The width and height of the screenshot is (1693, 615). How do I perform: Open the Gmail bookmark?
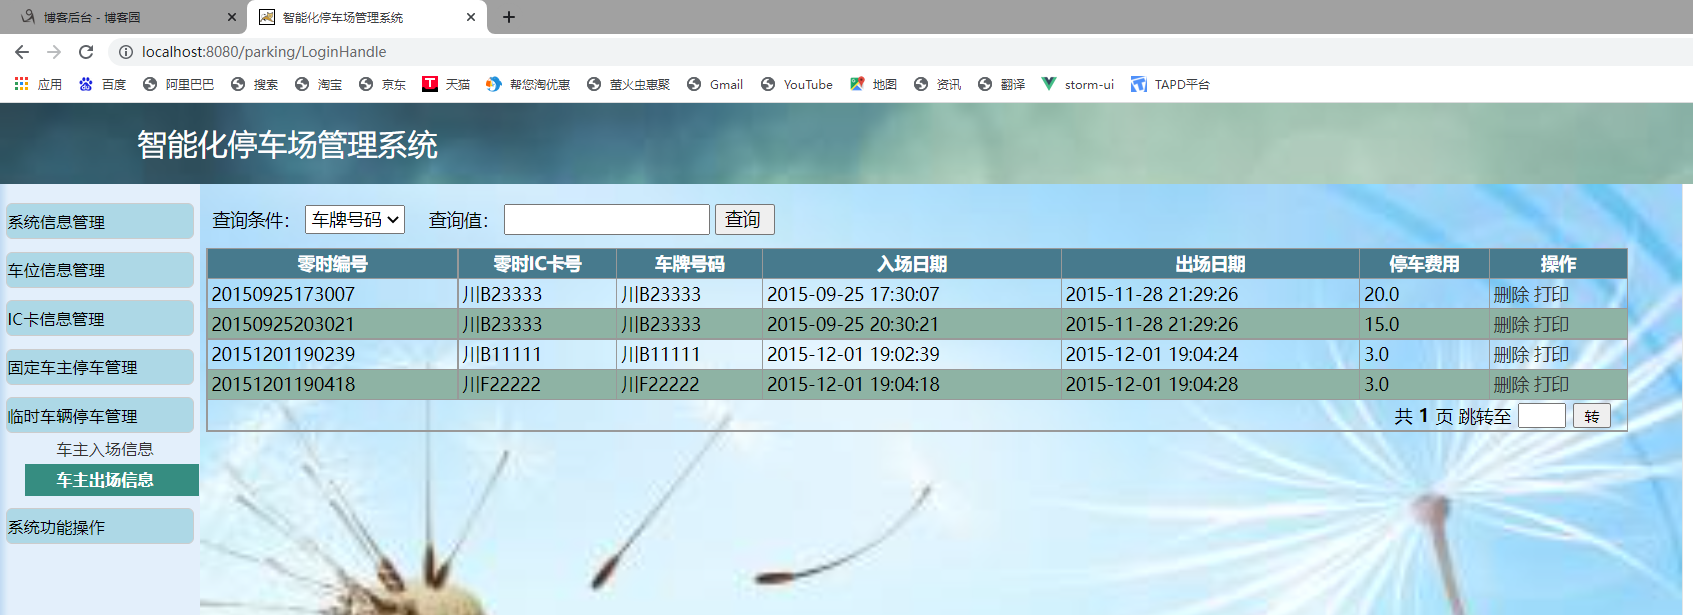click(715, 84)
